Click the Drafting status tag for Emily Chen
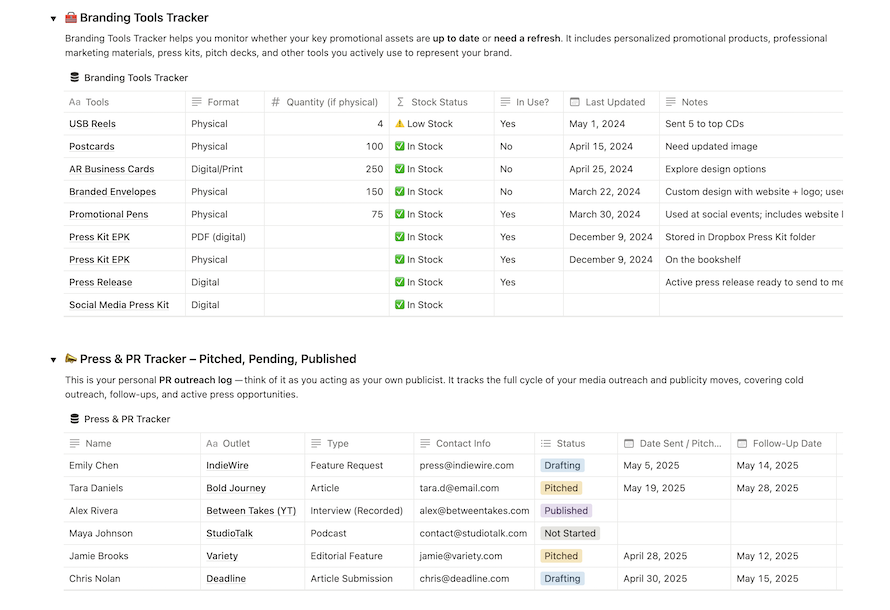 click(x=562, y=466)
